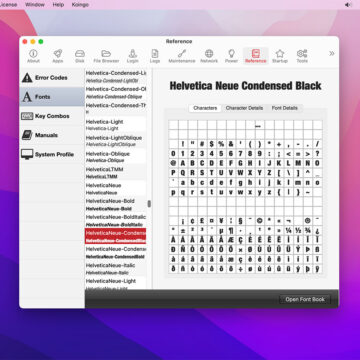Switch to the Font Details tab
This screenshot has width=360, height=360.
tap(285, 108)
